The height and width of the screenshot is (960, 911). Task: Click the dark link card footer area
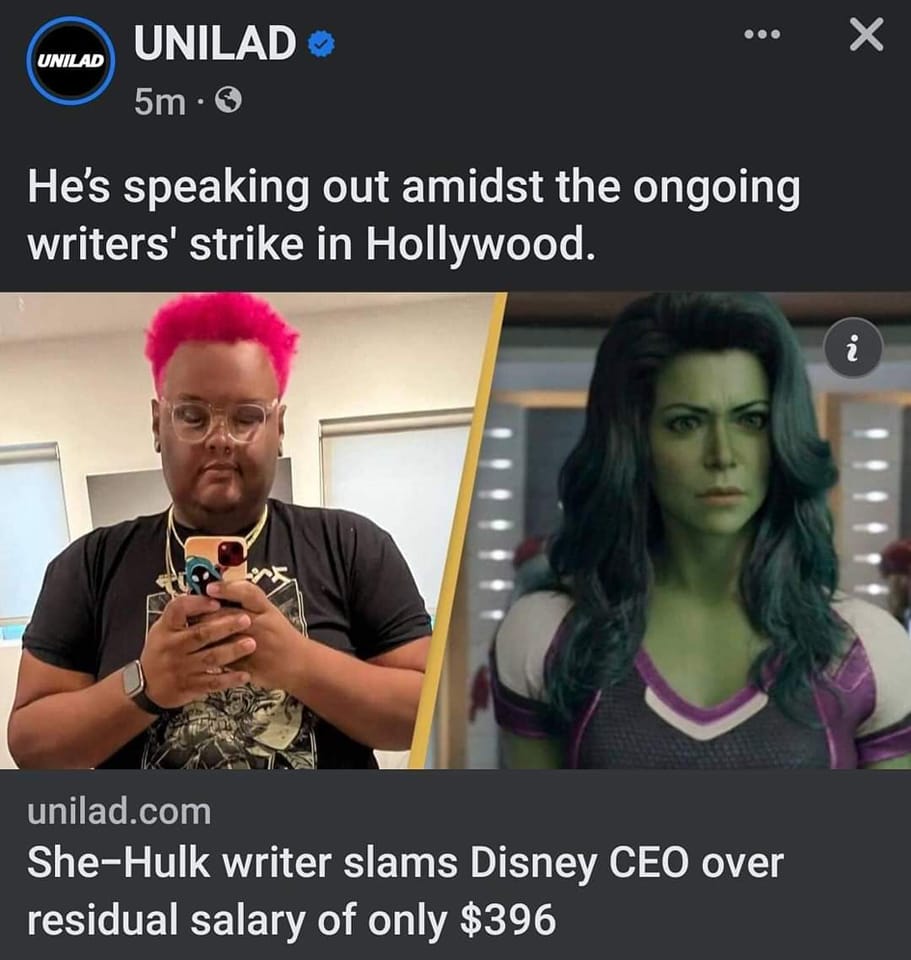click(456, 864)
